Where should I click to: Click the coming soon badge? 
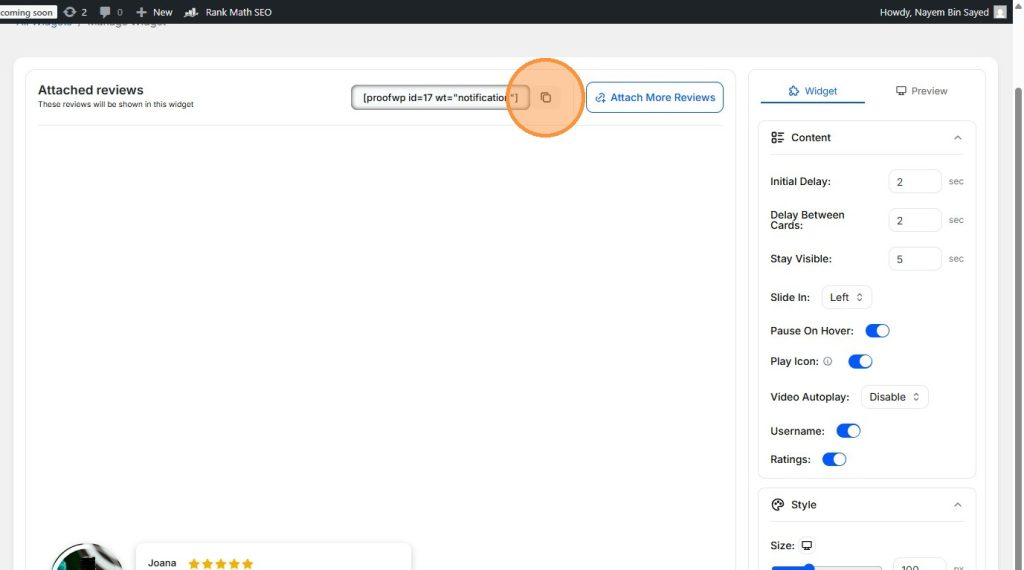[27, 12]
